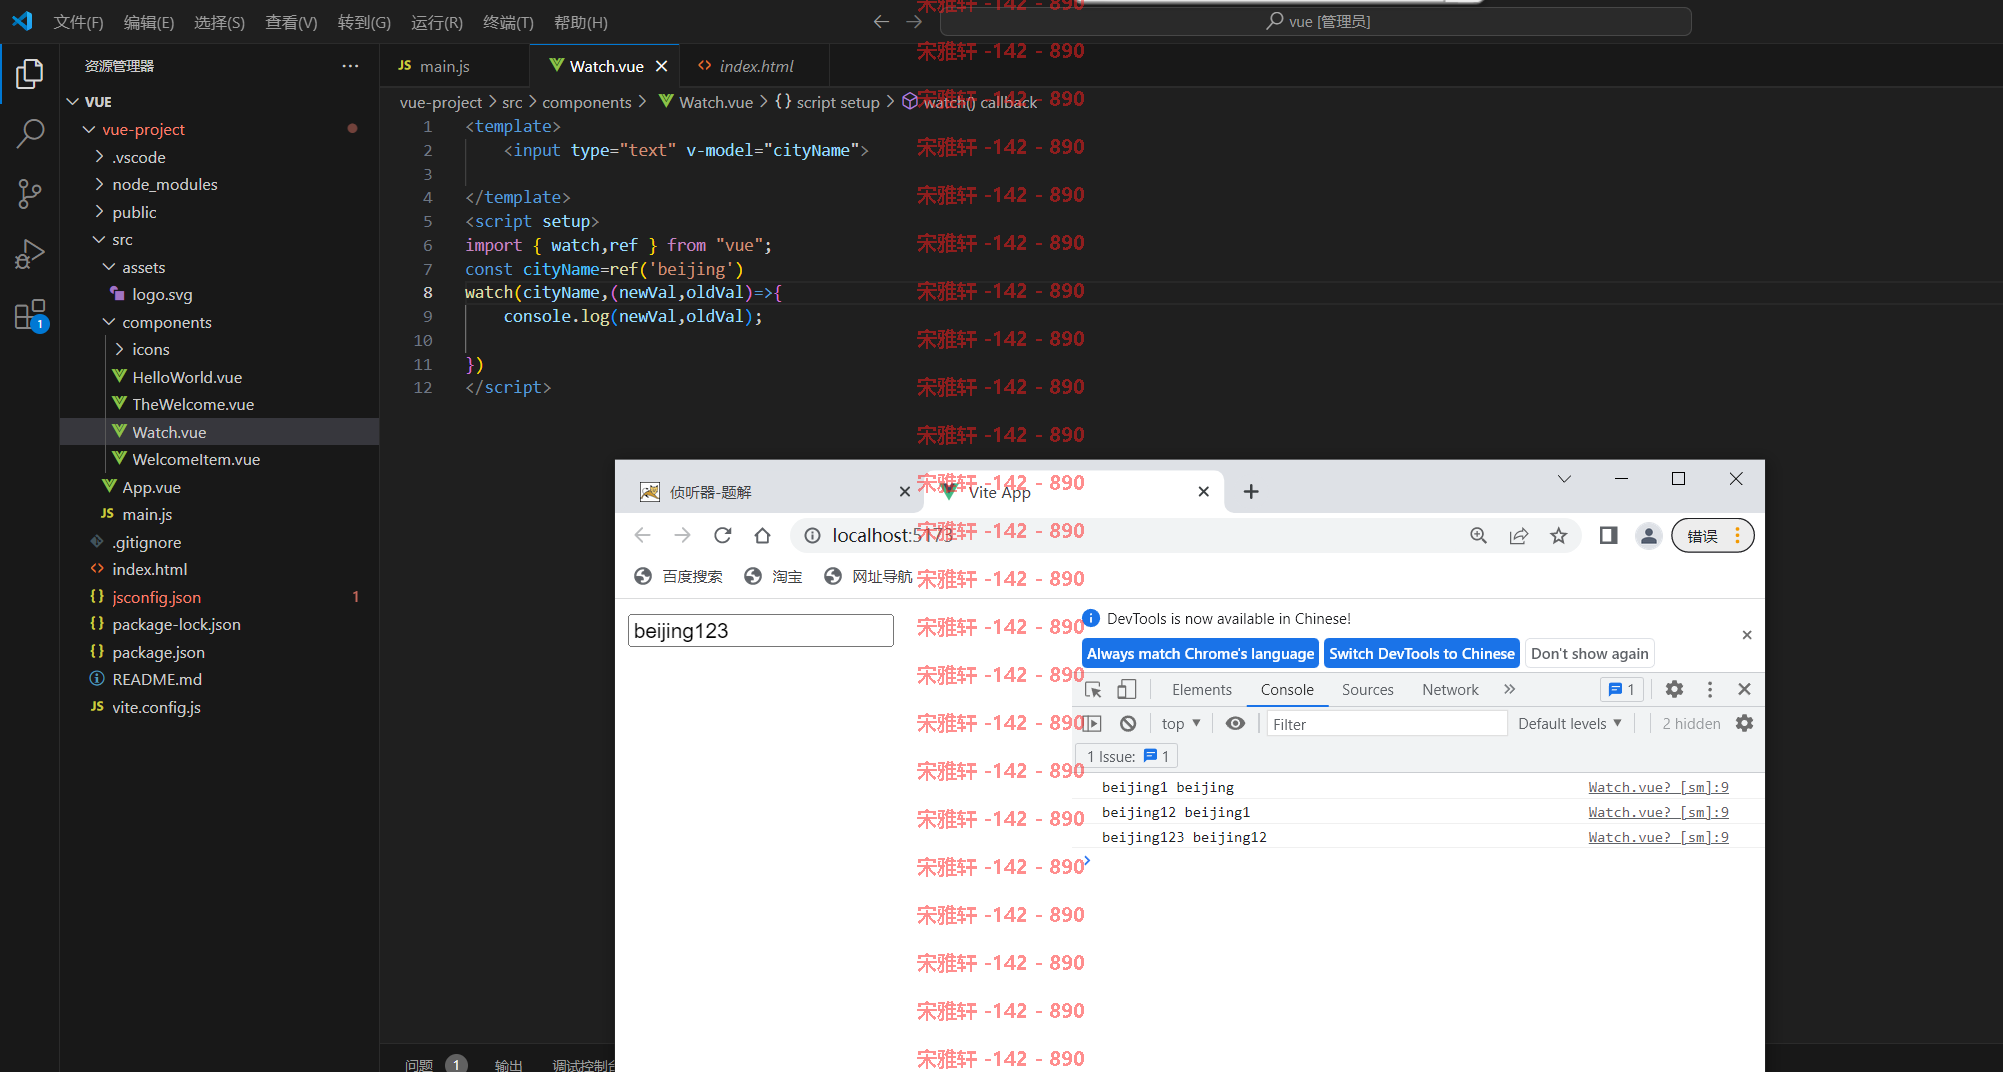The height and width of the screenshot is (1072, 2003).
Task: Click the 淘宝 bookmark
Action: 773,576
